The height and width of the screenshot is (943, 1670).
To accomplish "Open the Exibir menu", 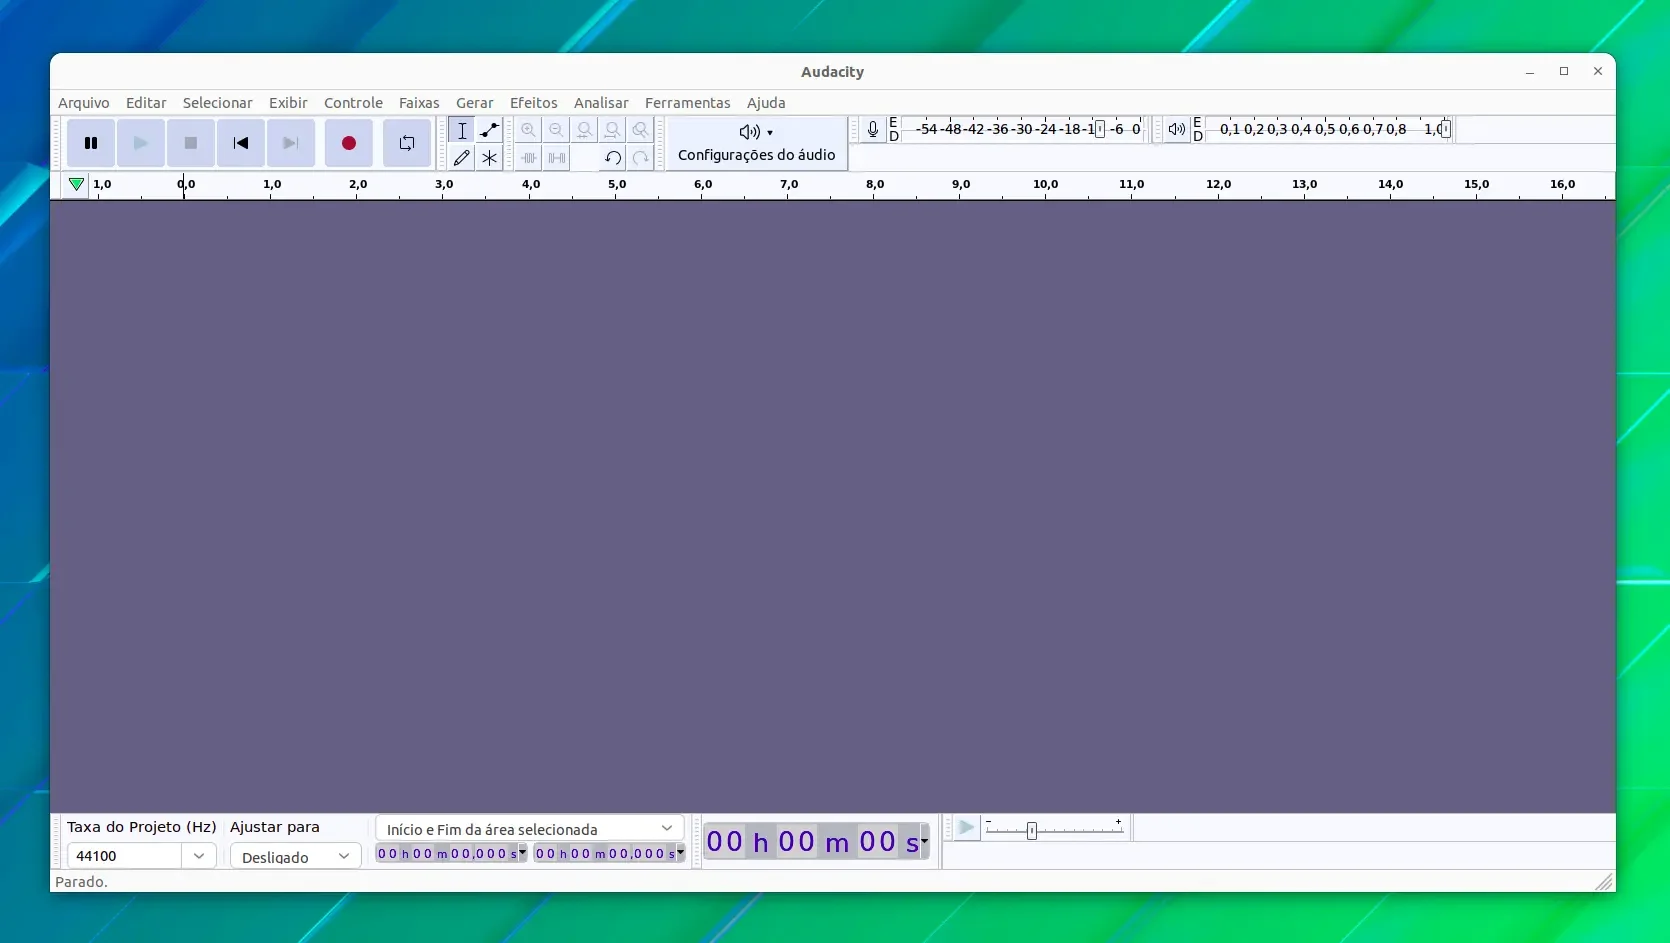I will click(x=288, y=103).
